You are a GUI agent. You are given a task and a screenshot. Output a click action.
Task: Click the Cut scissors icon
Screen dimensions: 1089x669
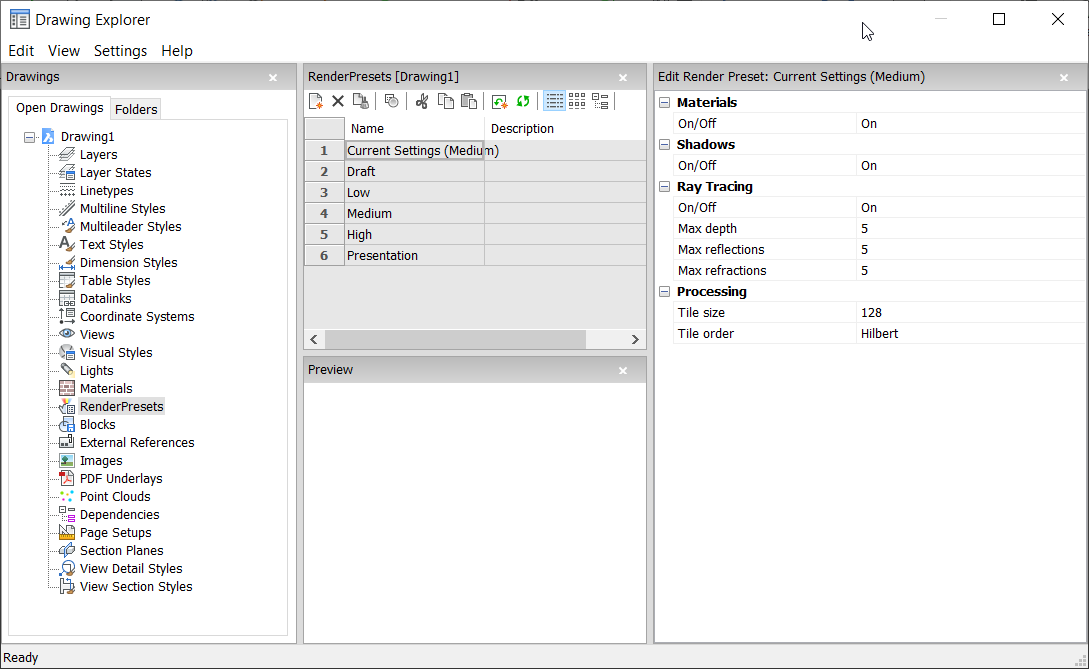[422, 101]
